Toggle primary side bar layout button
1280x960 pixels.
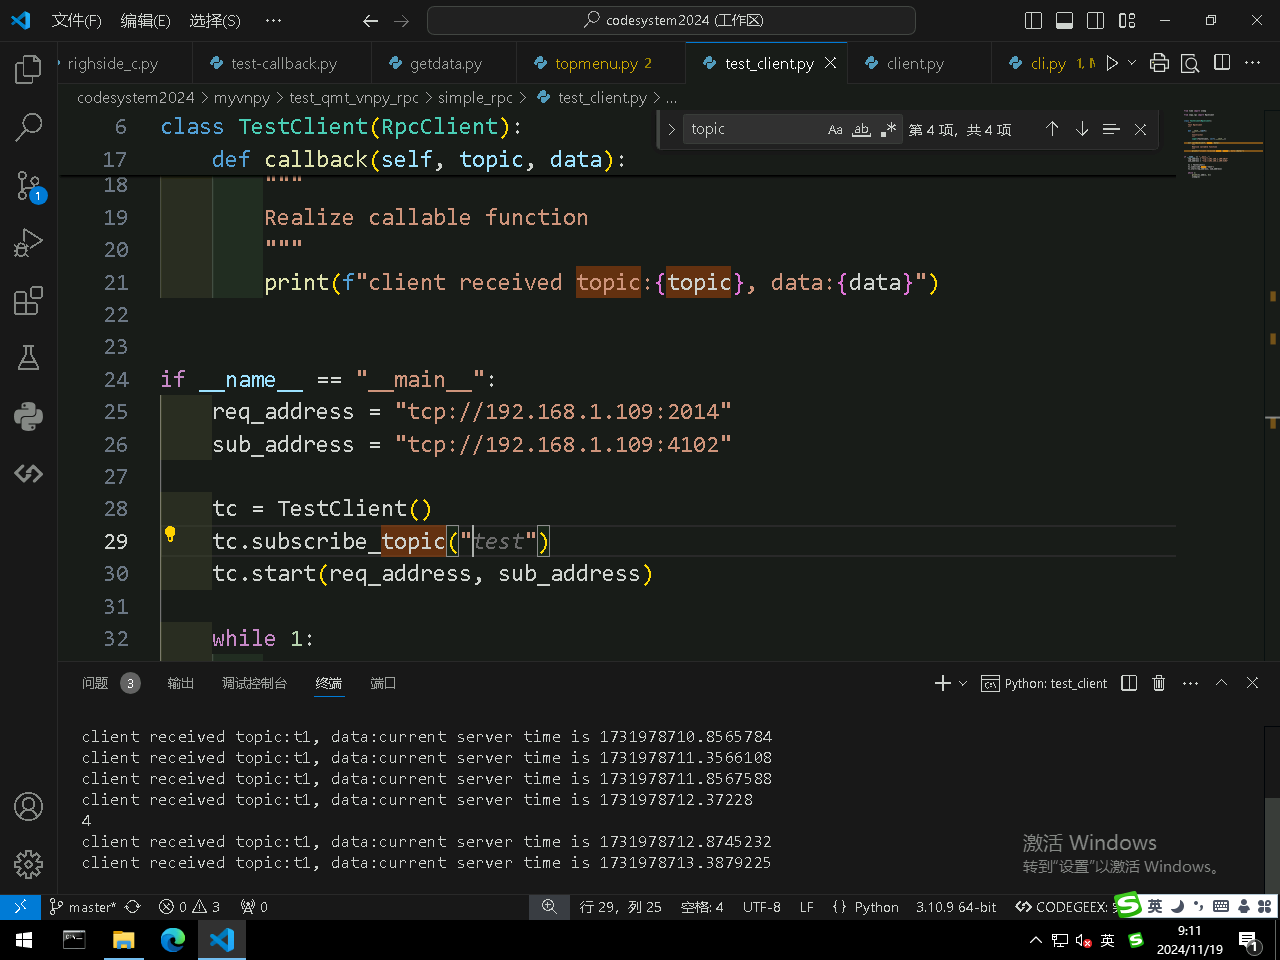[x=1034, y=20]
